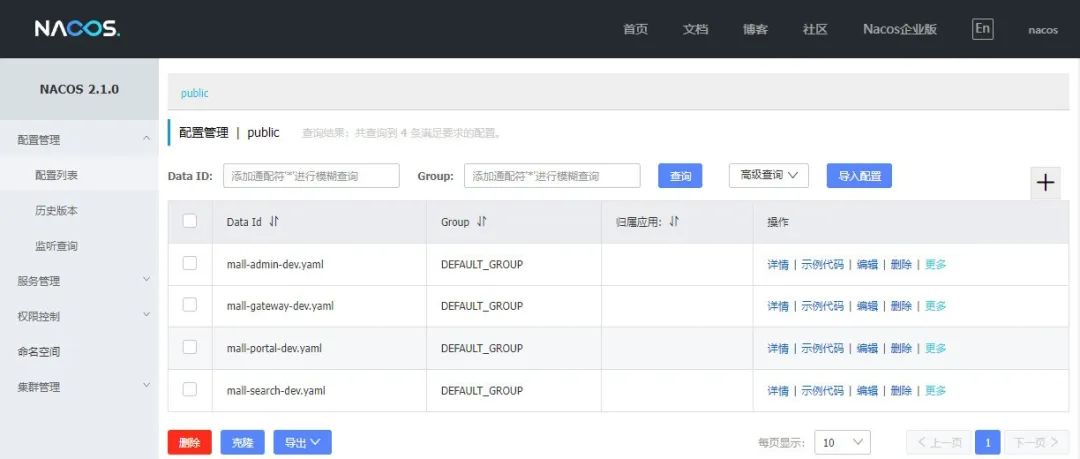Check the mall-portal-dev.yaml row checkbox
The width and height of the screenshot is (1080, 459).
(189, 347)
